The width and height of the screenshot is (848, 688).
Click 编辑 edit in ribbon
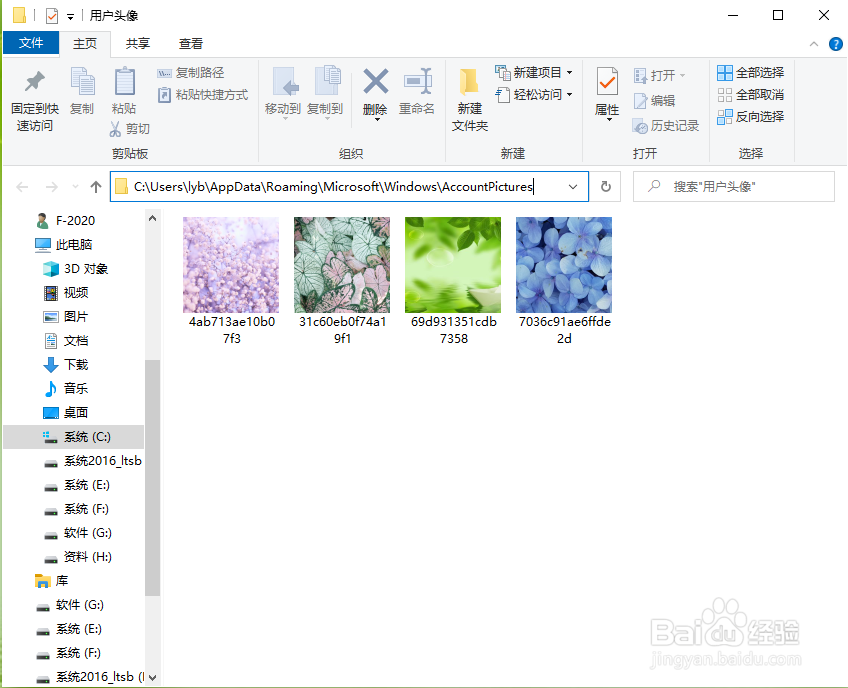654,101
